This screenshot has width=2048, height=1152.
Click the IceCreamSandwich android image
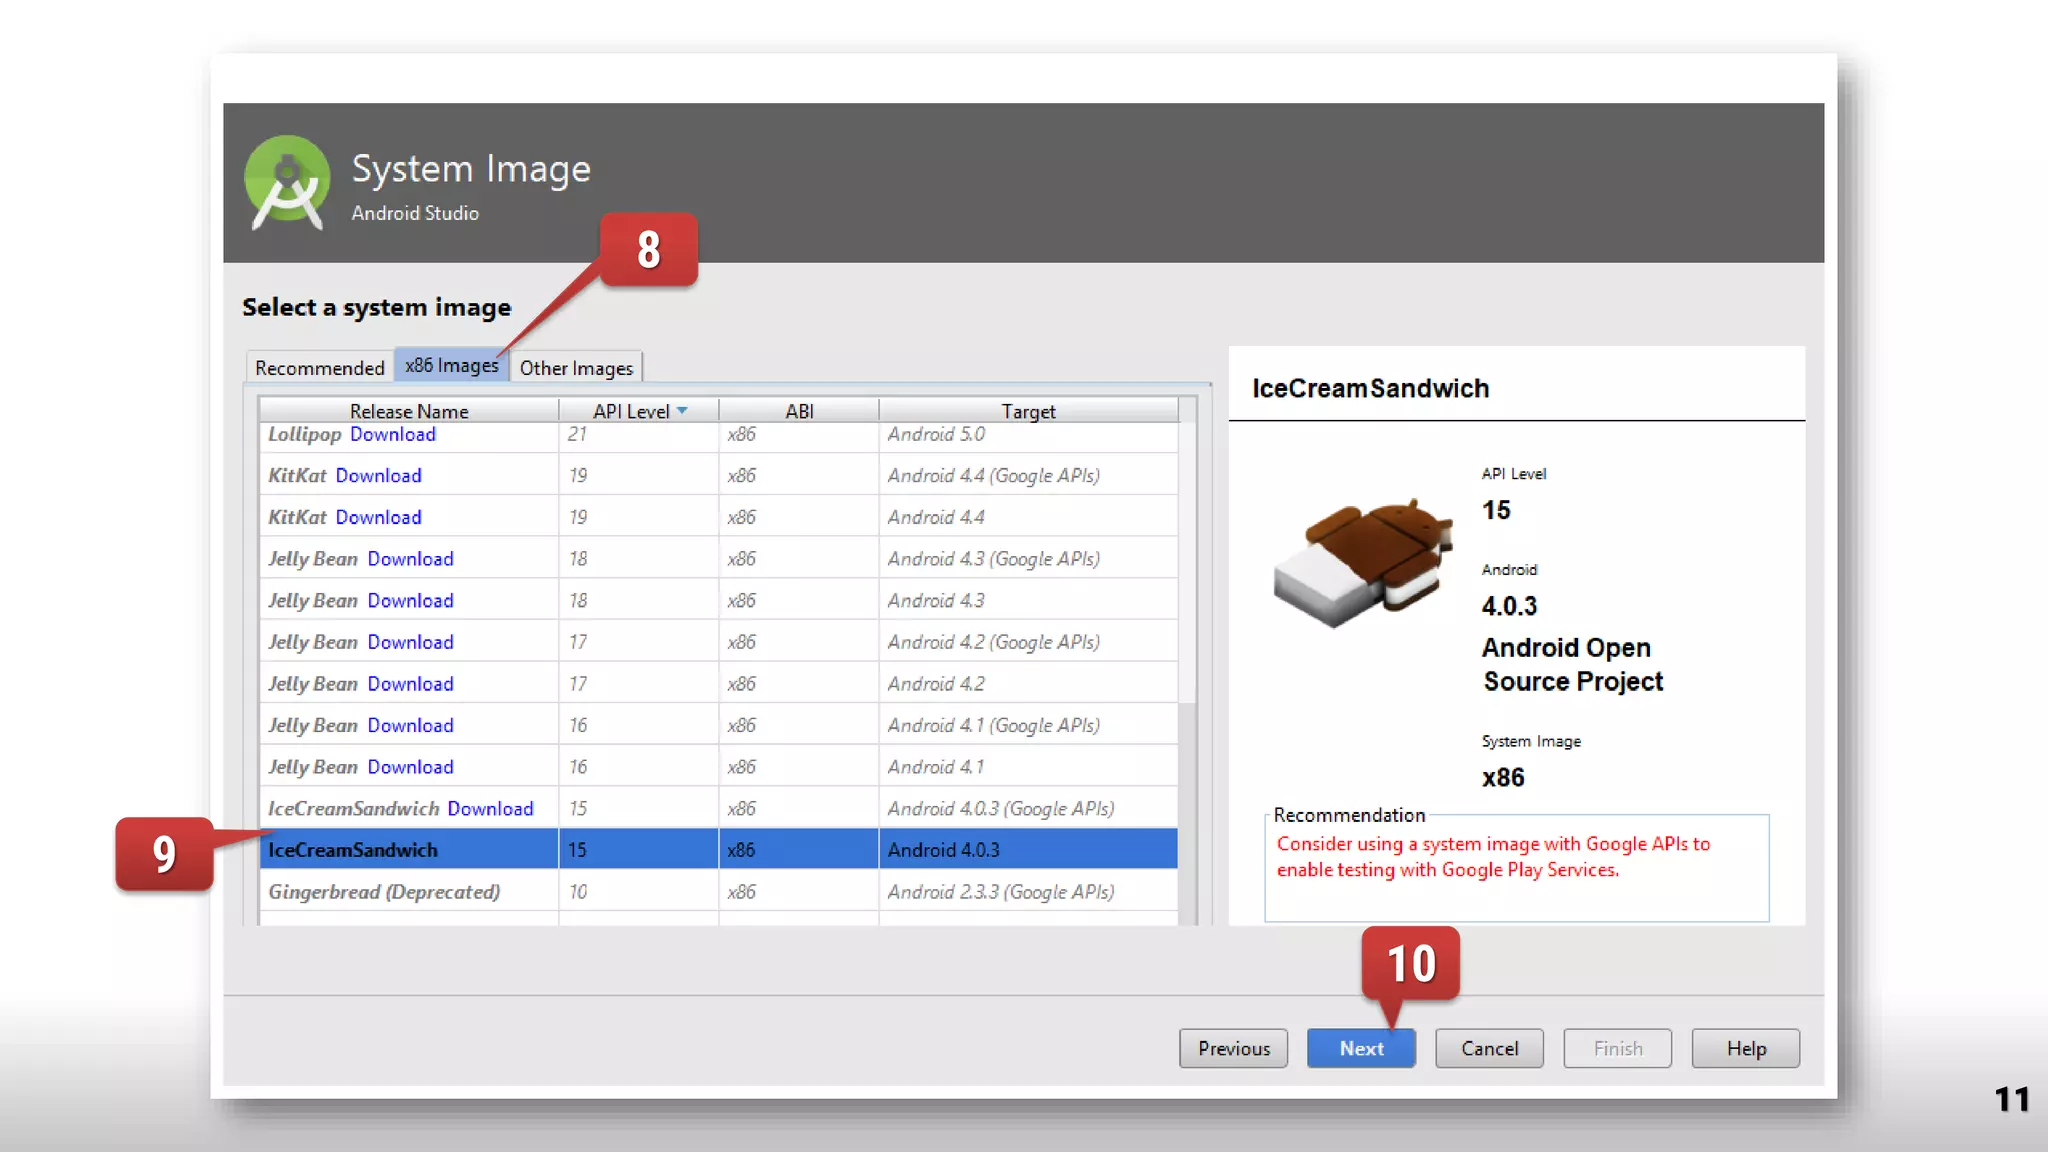(x=1364, y=563)
